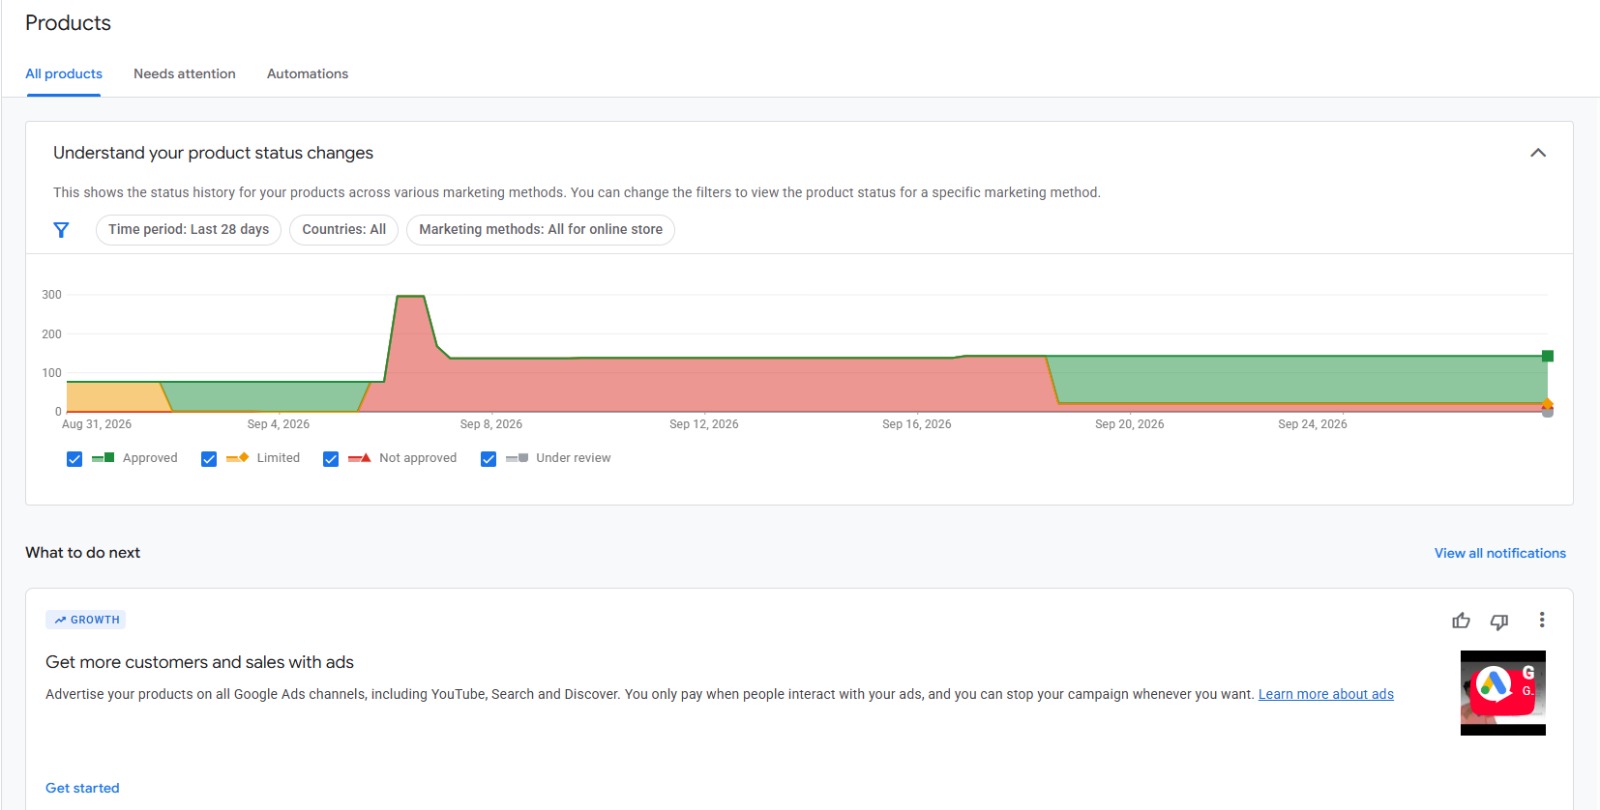Click the red Not approved legend triangle

coord(360,458)
